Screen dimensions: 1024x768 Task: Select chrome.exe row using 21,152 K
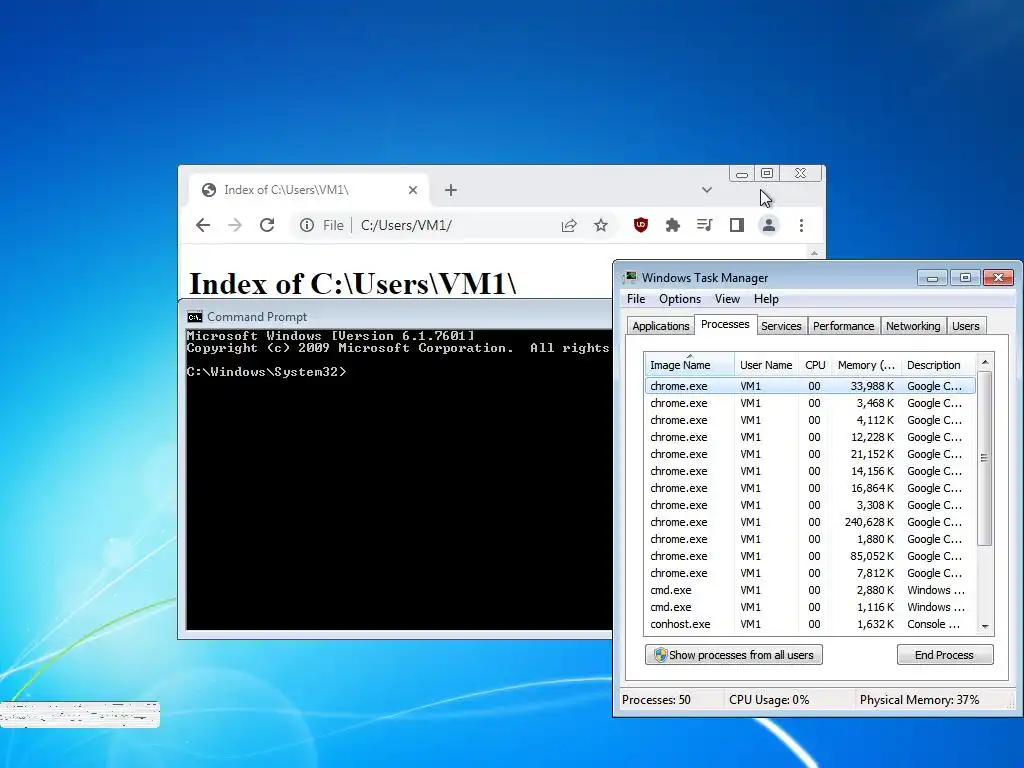point(810,455)
